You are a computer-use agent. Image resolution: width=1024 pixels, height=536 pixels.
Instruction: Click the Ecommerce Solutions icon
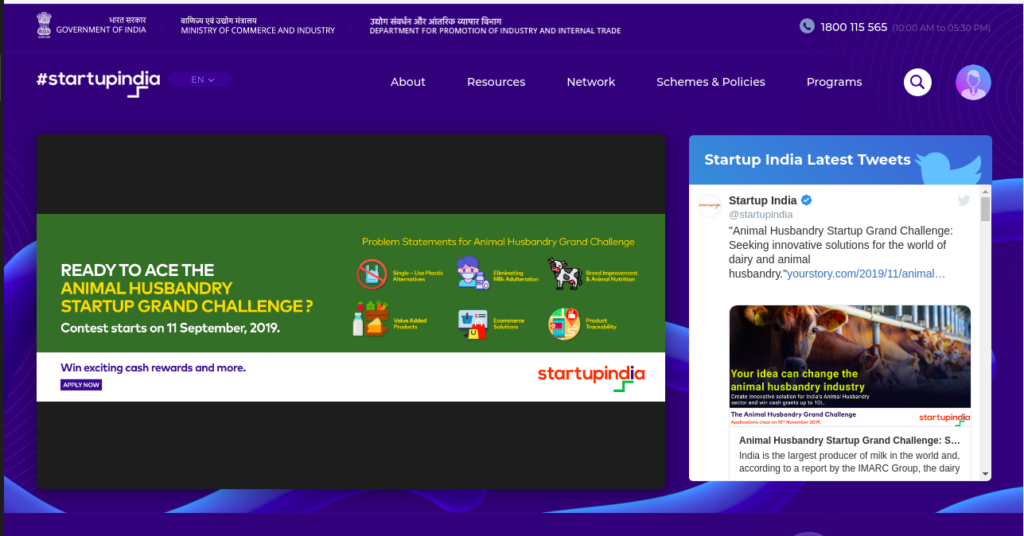[x=473, y=324]
